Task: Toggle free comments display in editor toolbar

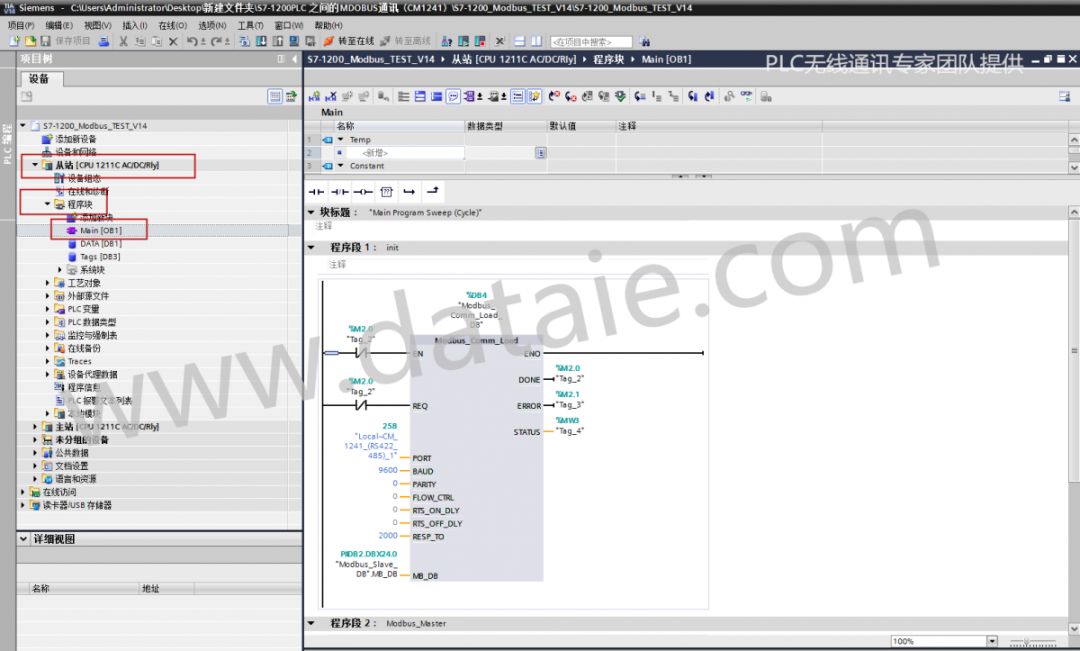Action: [x=453, y=96]
